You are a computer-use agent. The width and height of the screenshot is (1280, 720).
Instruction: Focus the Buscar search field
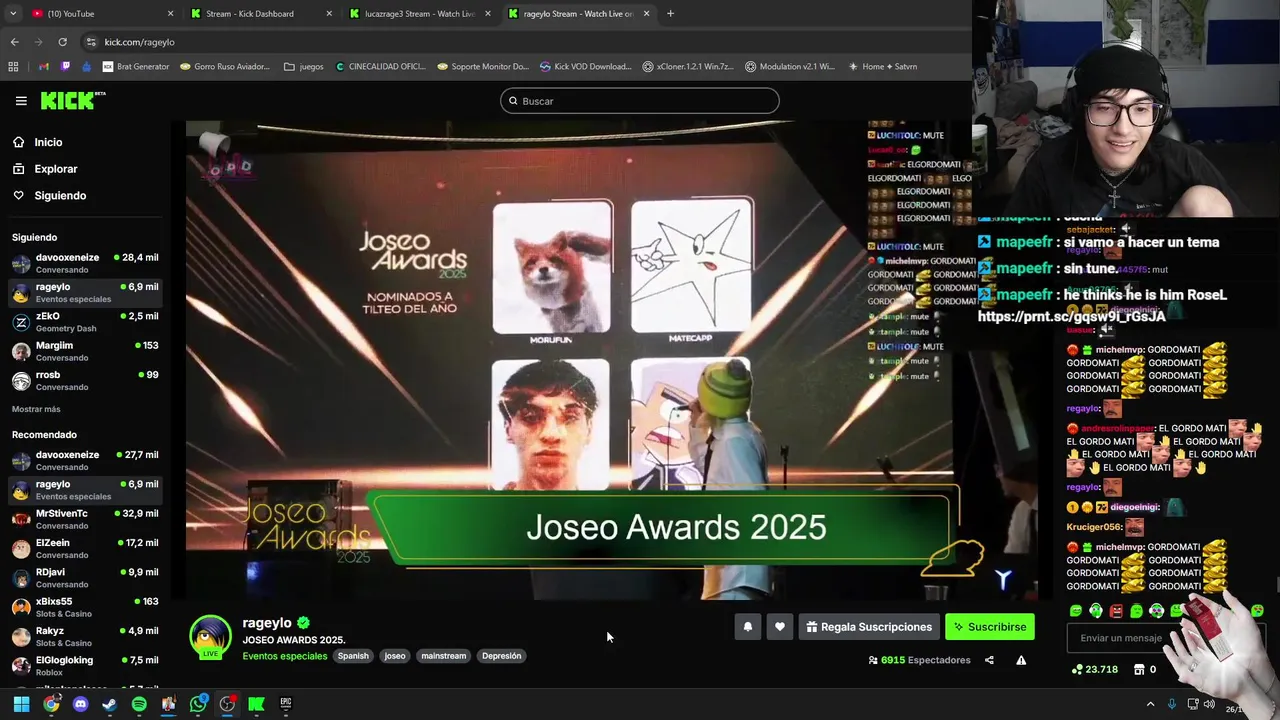[640, 101]
